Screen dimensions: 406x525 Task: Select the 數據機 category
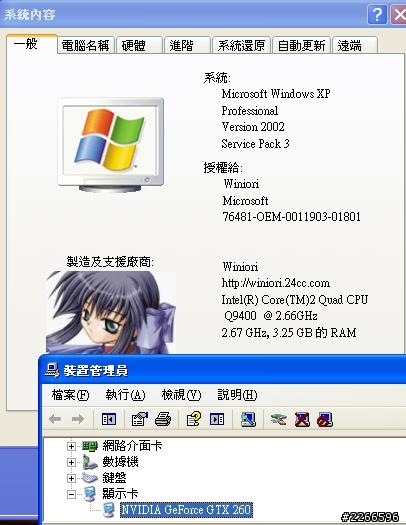click(x=120, y=462)
